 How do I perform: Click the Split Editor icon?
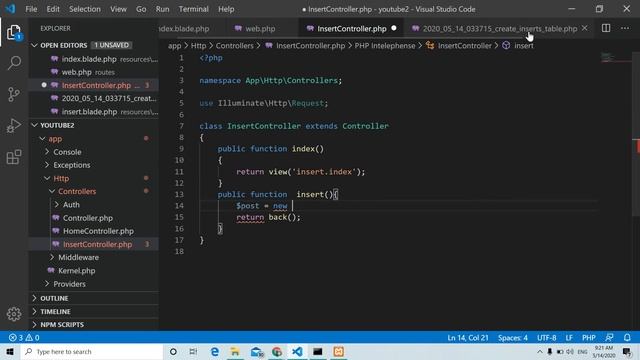[x=606, y=28]
